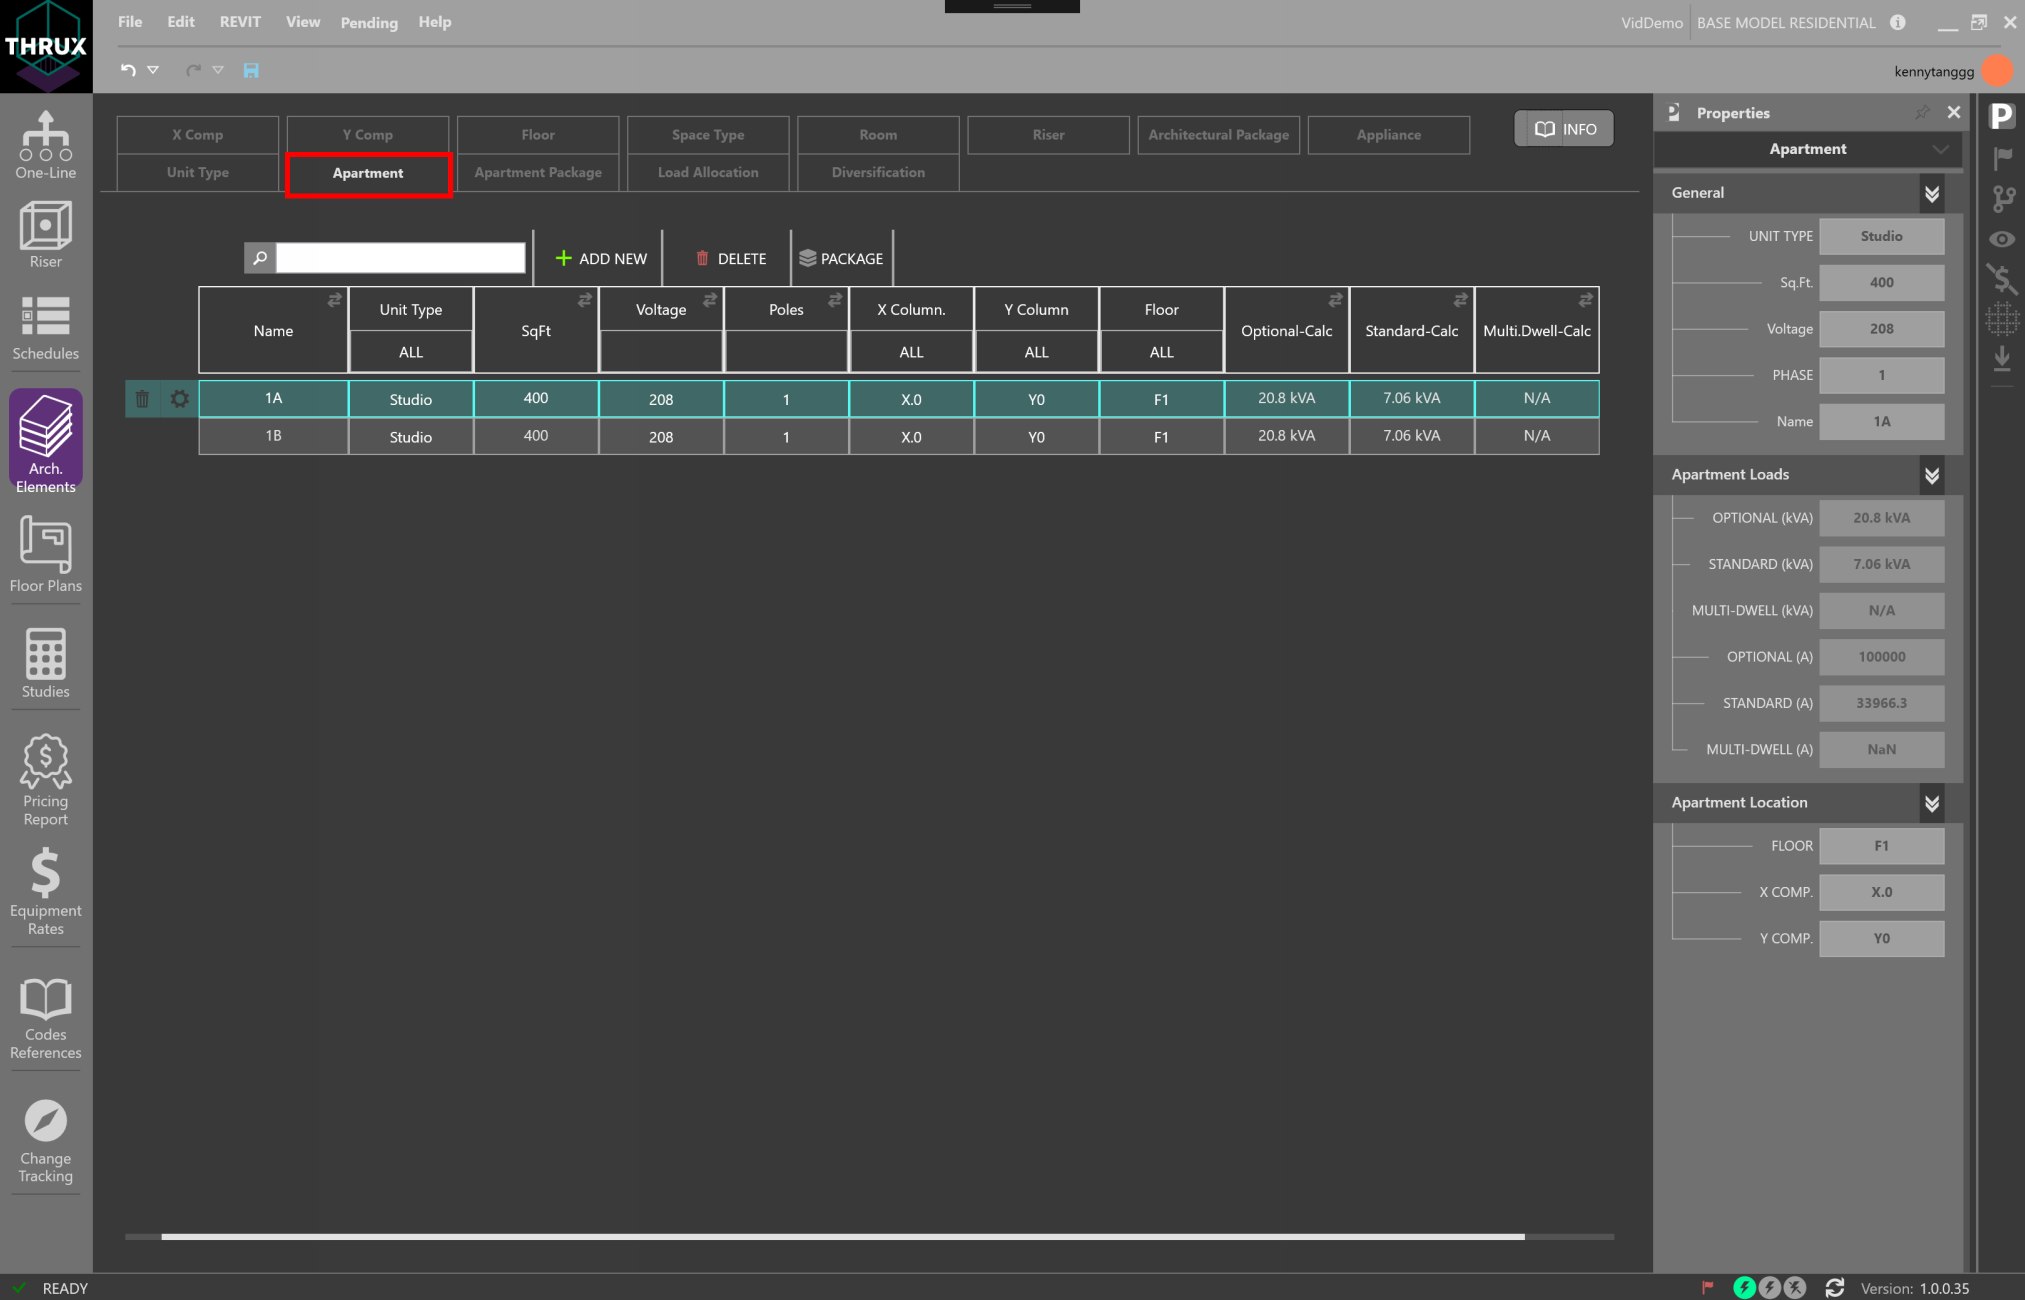This screenshot has height=1300, width=2025.
Task: Click the horizontal scrollbar at the bottom
Action: pos(842,1237)
